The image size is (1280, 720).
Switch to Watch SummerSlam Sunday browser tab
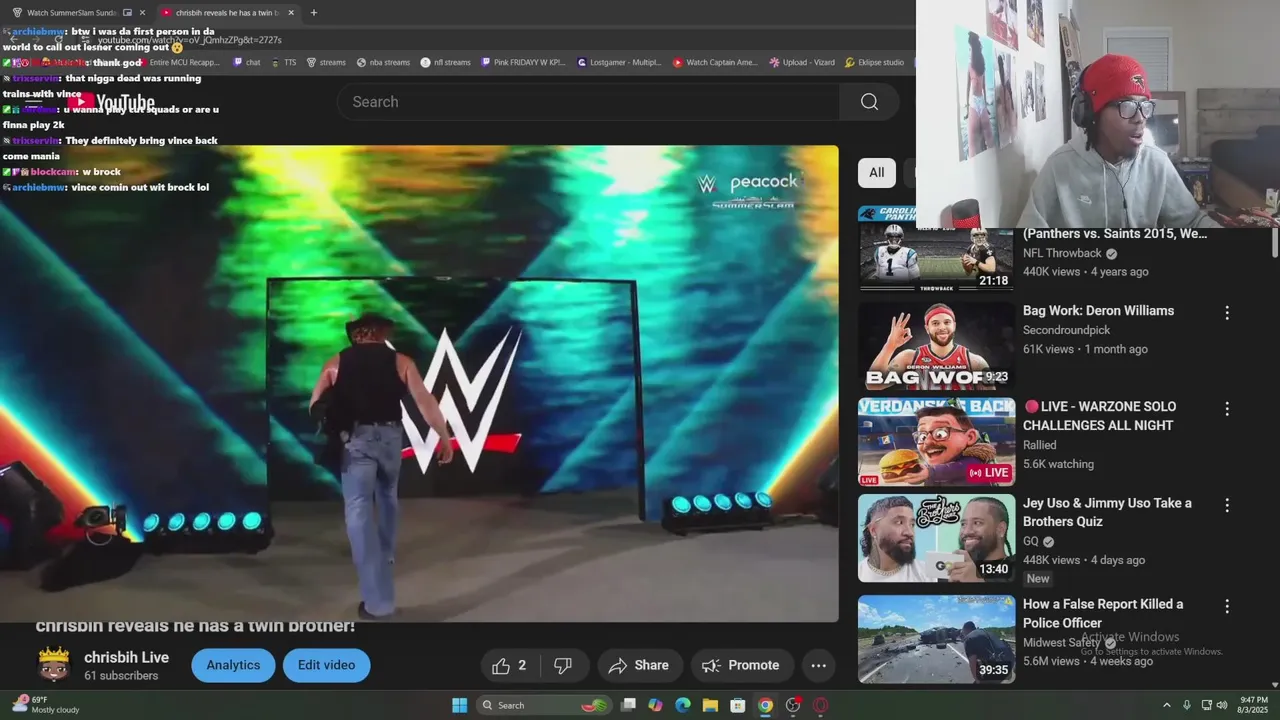point(72,13)
